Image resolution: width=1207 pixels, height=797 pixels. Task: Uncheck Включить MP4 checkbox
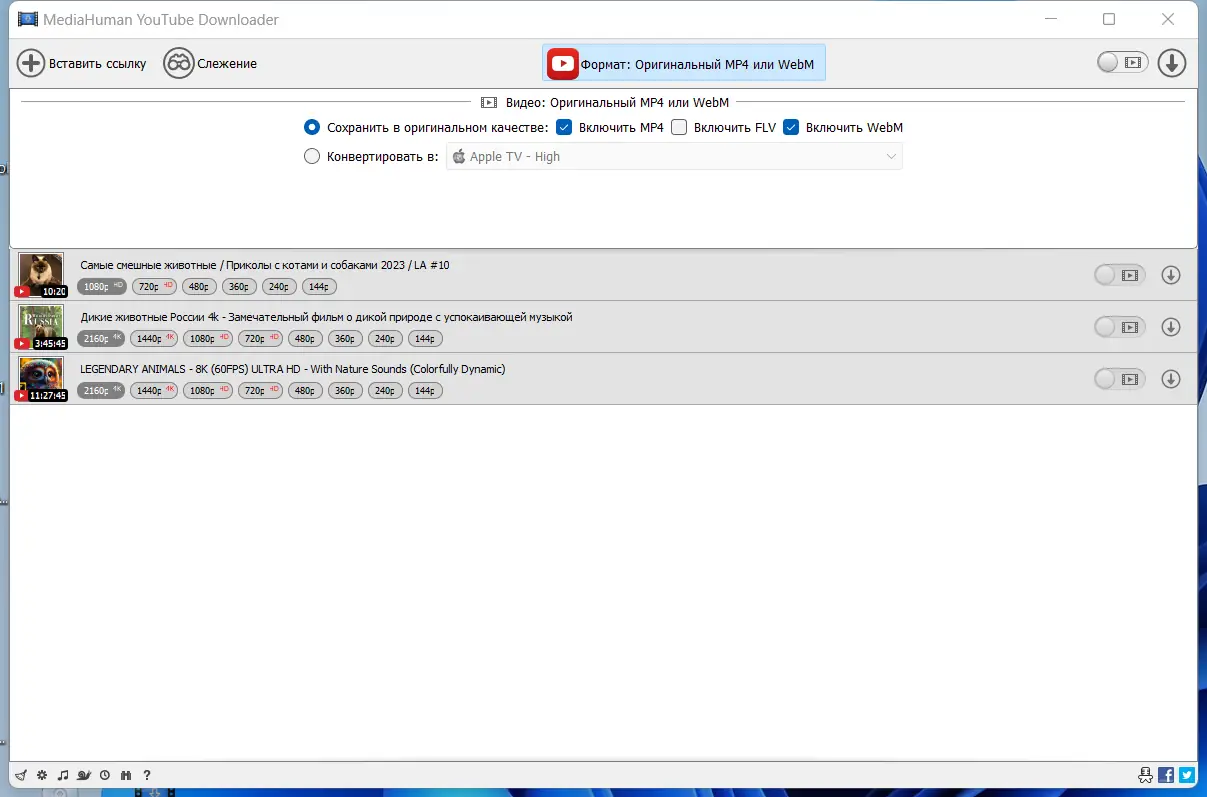pyautogui.click(x=564, y=127)
